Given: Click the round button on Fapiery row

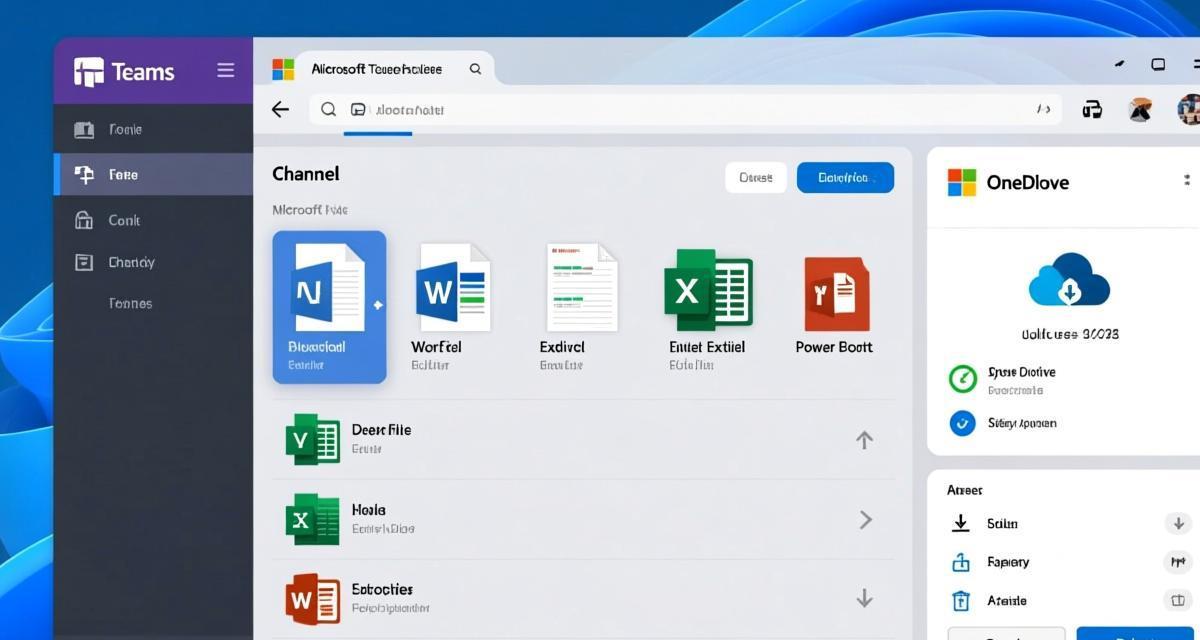Looking at the screenshot, I should pos(1178,562).
